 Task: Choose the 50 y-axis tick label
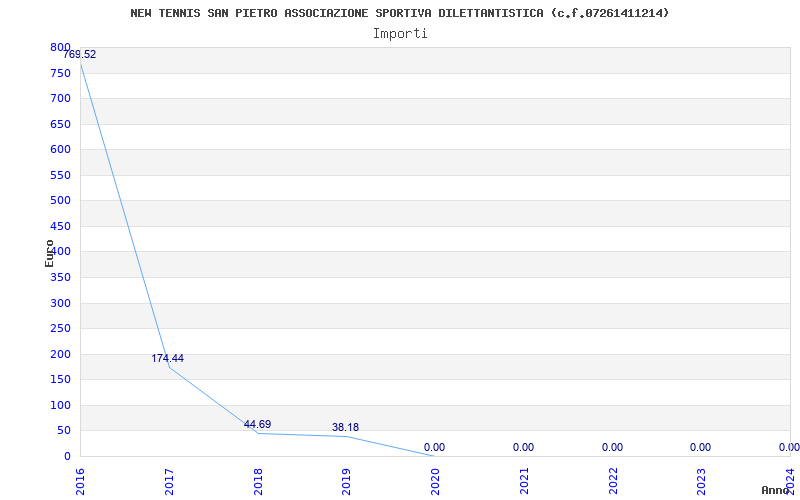(x=63, y=431)
